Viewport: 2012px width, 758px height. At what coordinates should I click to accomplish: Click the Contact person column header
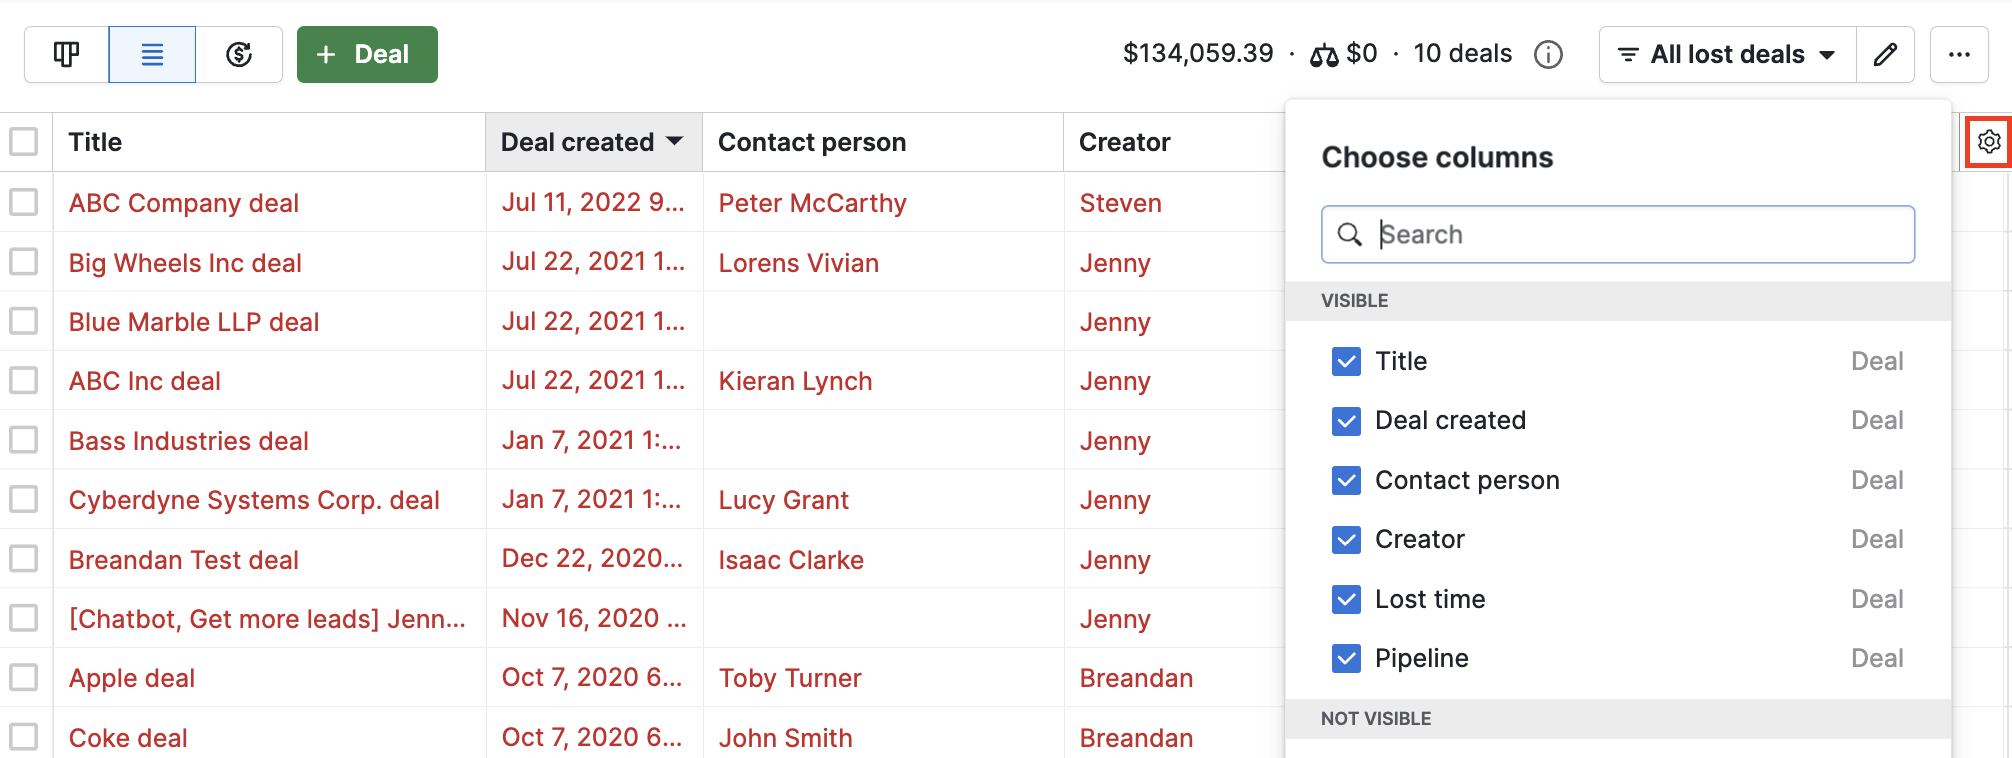(x=811, y=142)
